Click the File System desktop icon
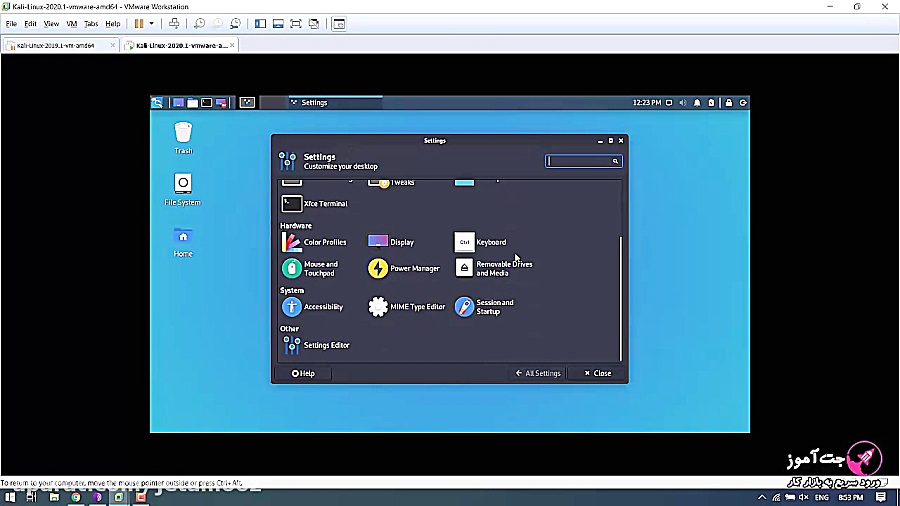This screenshot has width=900, height=506. (183, 190)
